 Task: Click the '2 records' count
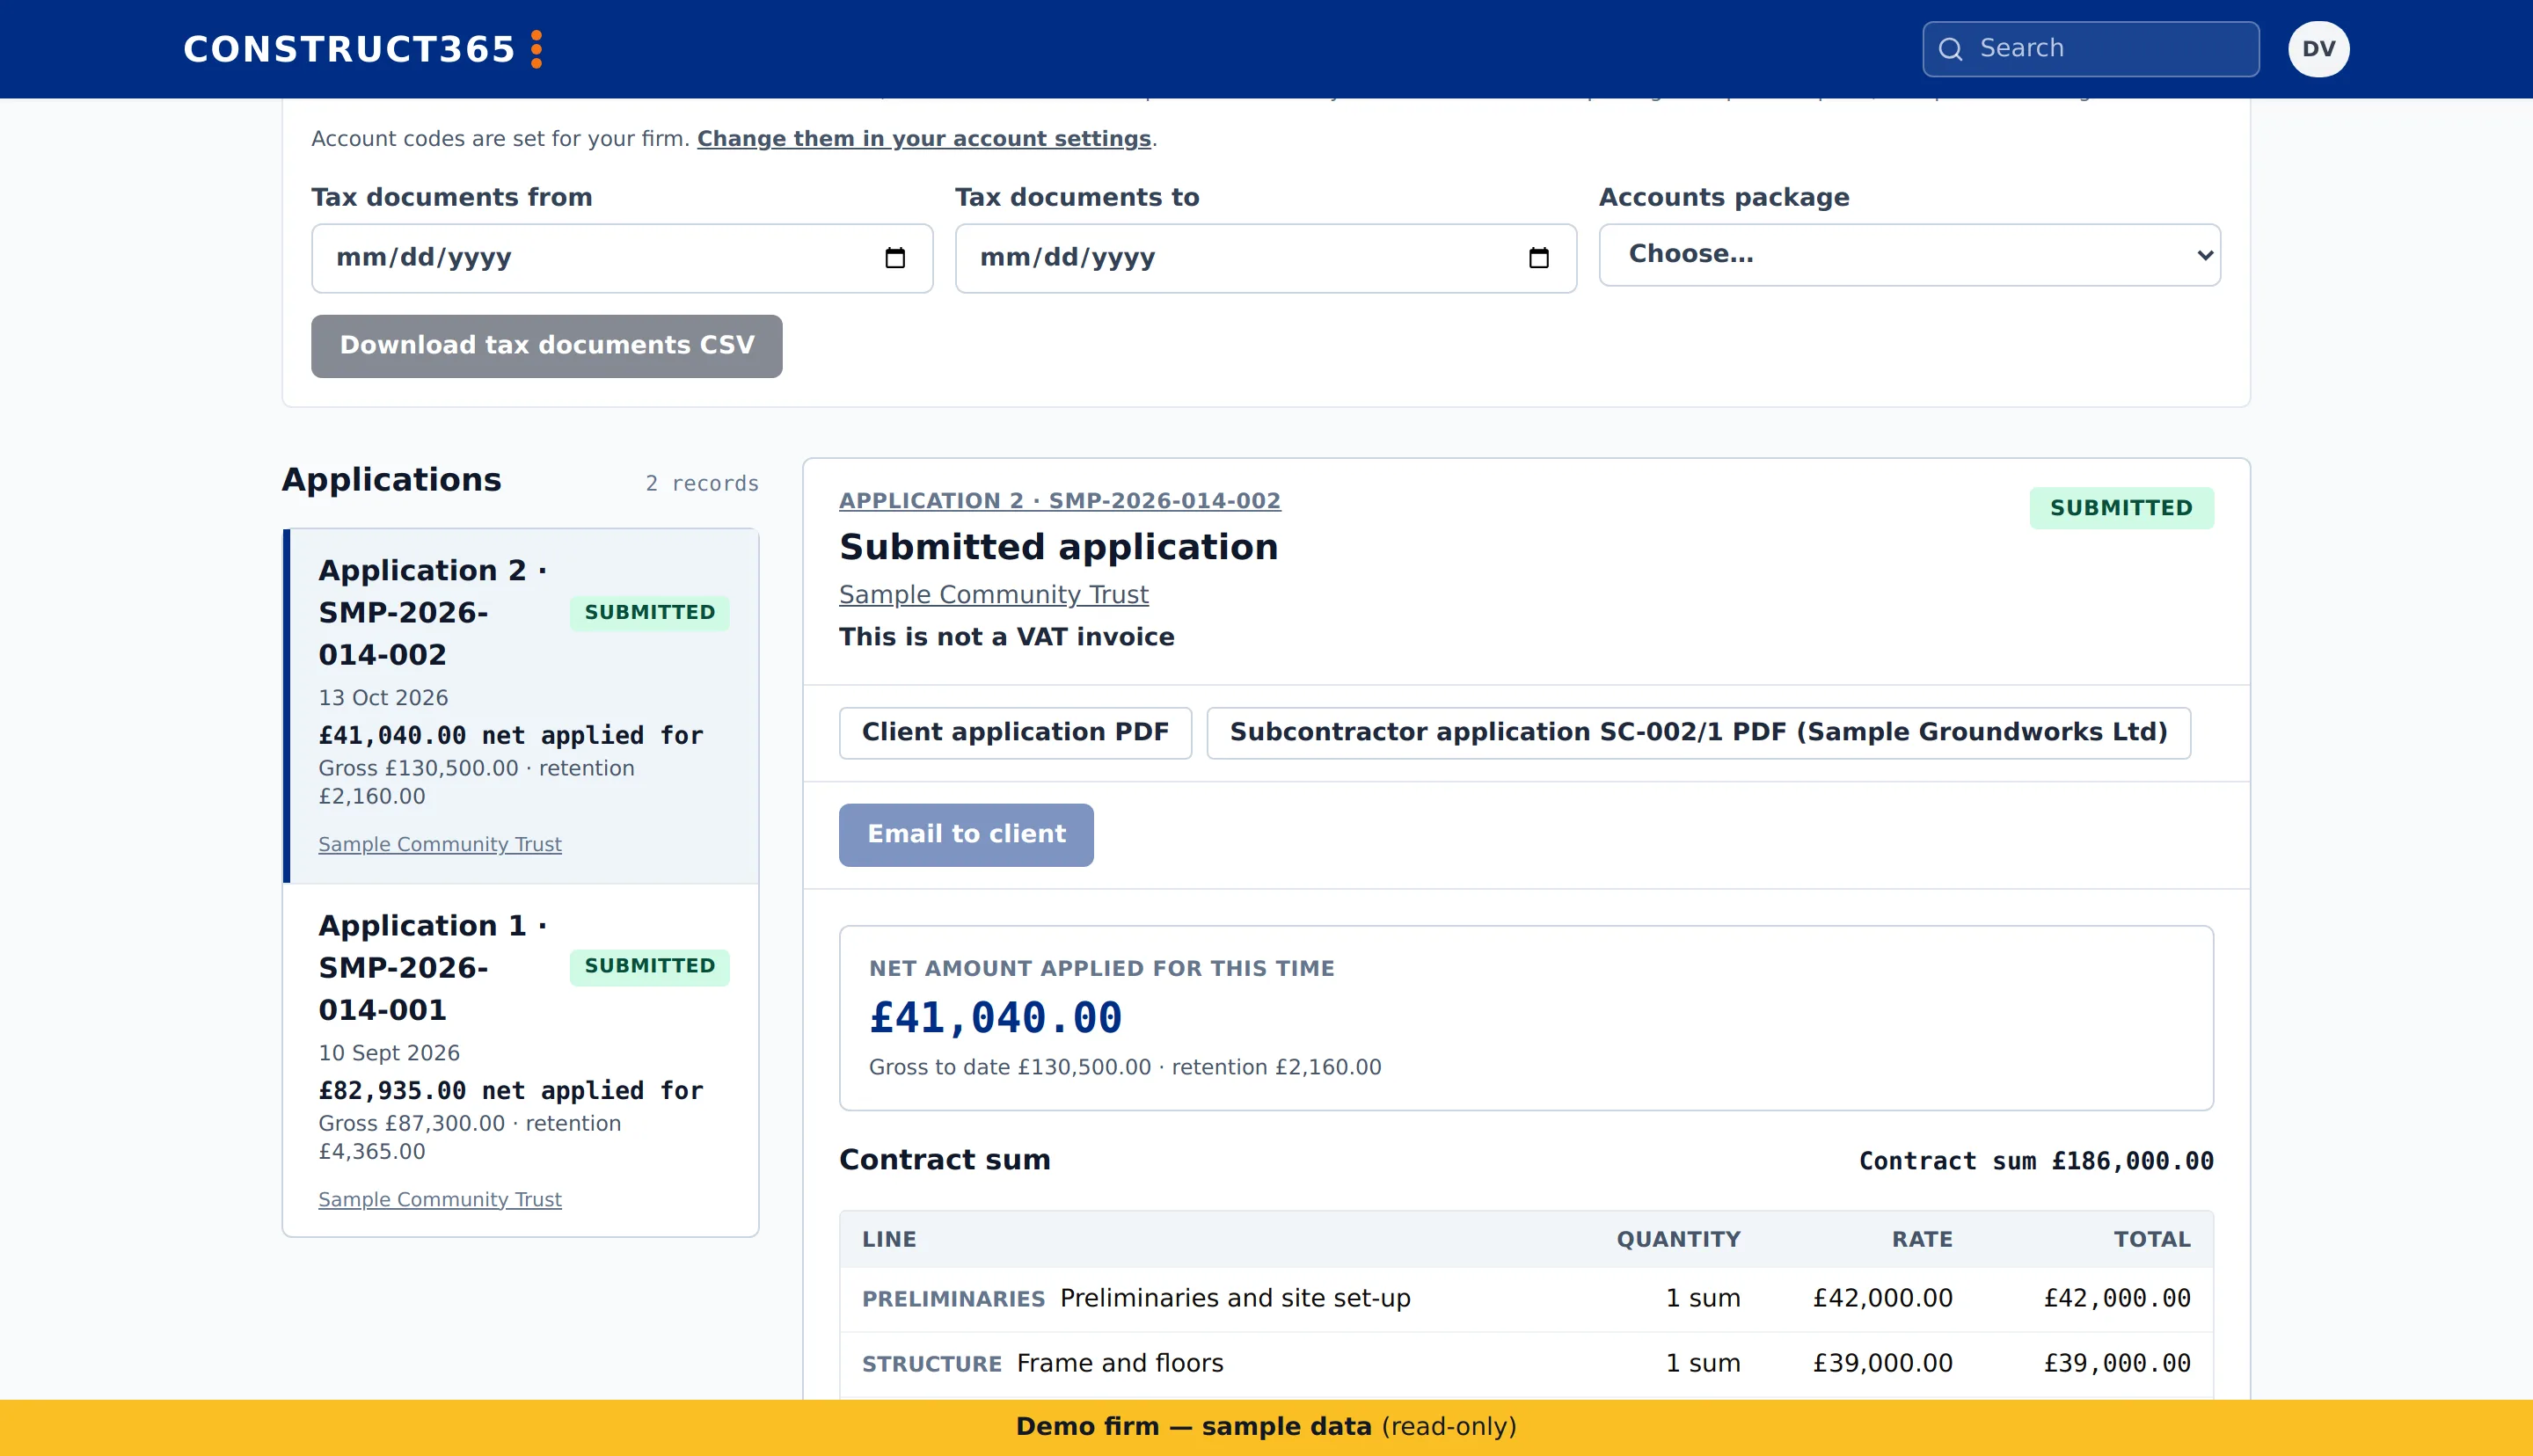(x=702, y=484)
